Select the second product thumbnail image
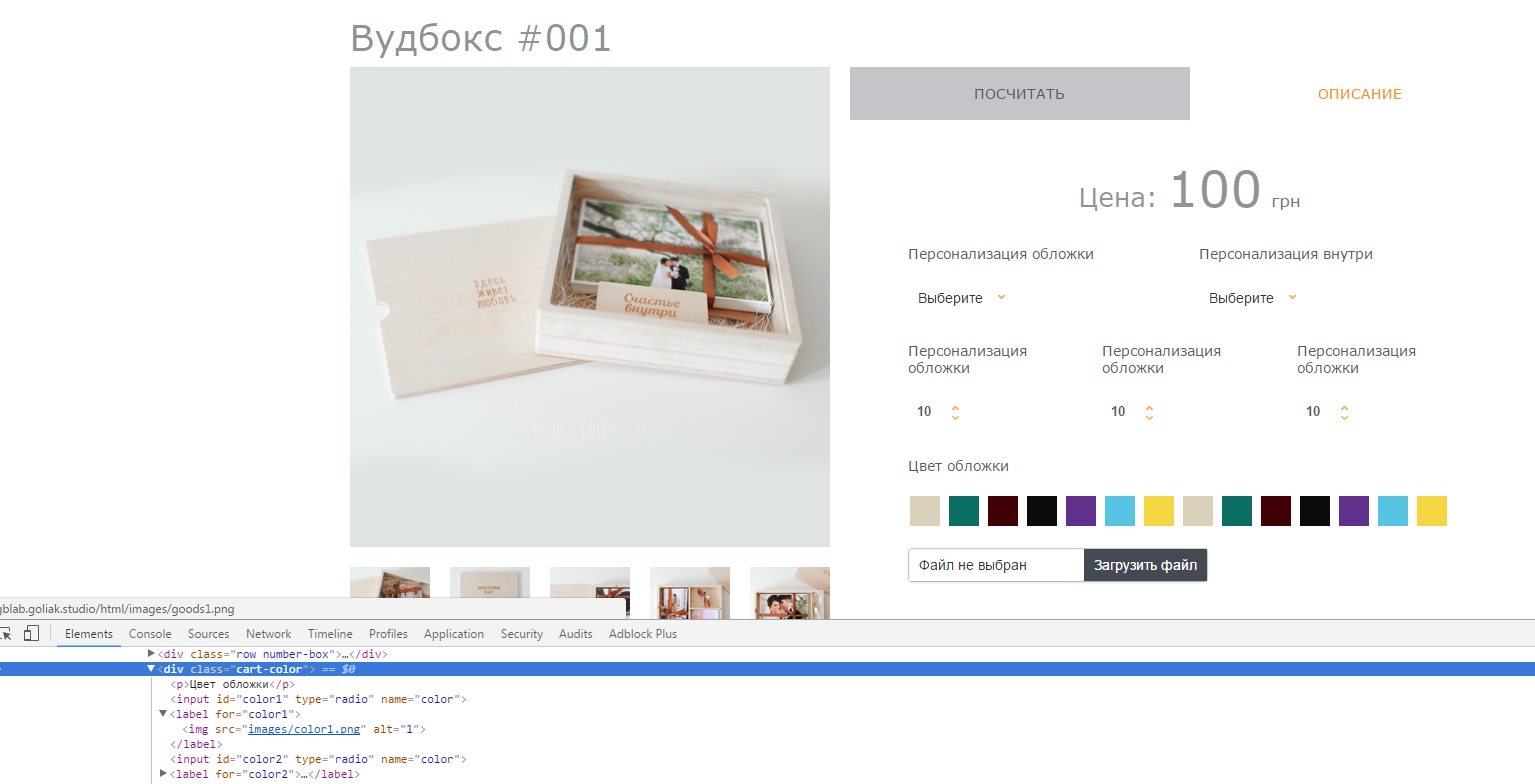This screenshot has height=784, width=1535. point(490,592)
